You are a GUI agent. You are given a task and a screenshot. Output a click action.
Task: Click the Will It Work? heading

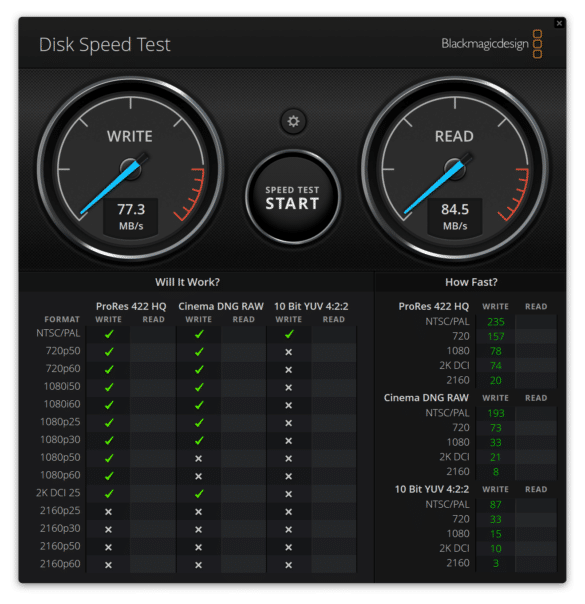pyautogui.click(x=187, y=282)
